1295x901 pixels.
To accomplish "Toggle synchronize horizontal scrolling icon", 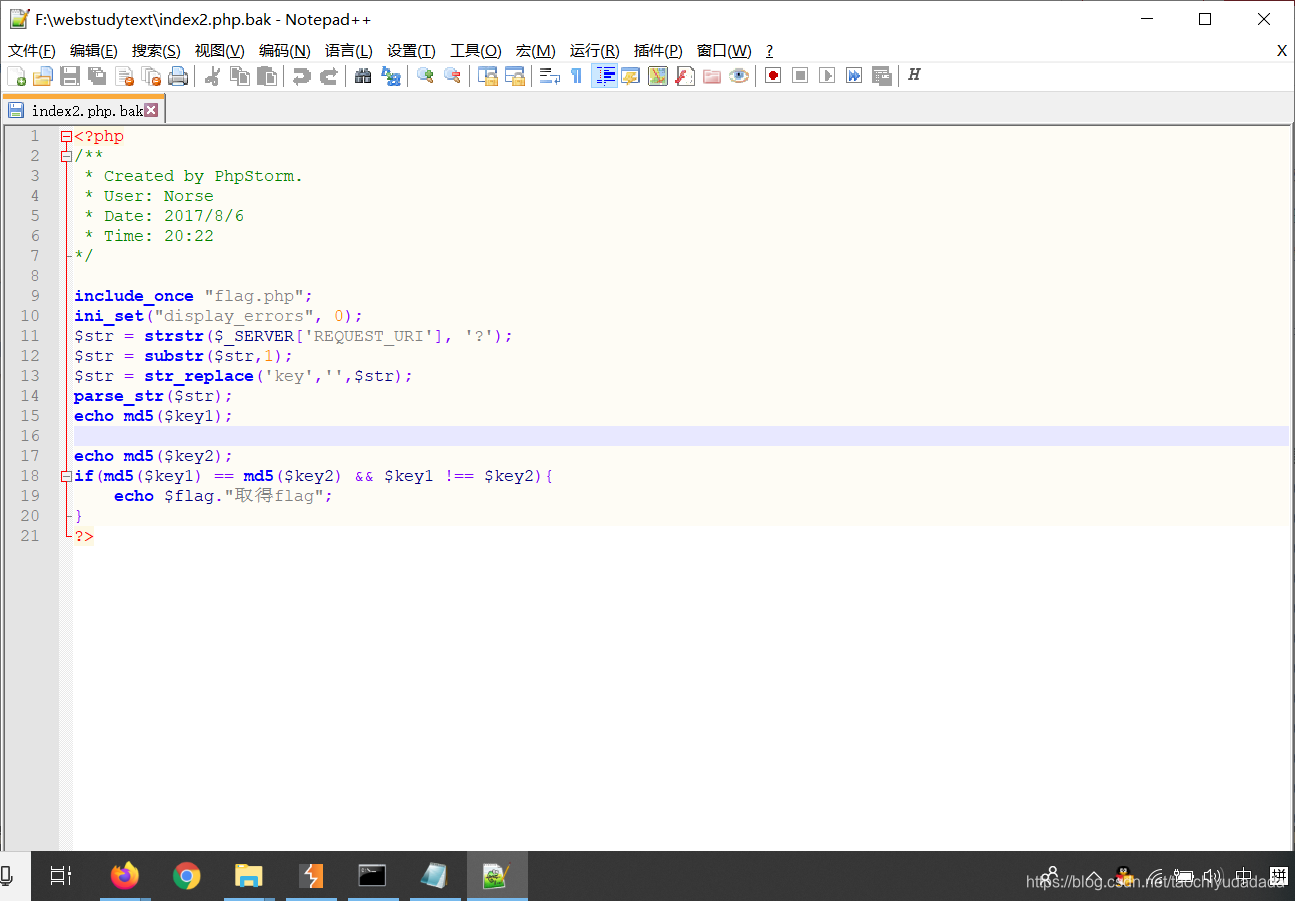I will point(514,76).
